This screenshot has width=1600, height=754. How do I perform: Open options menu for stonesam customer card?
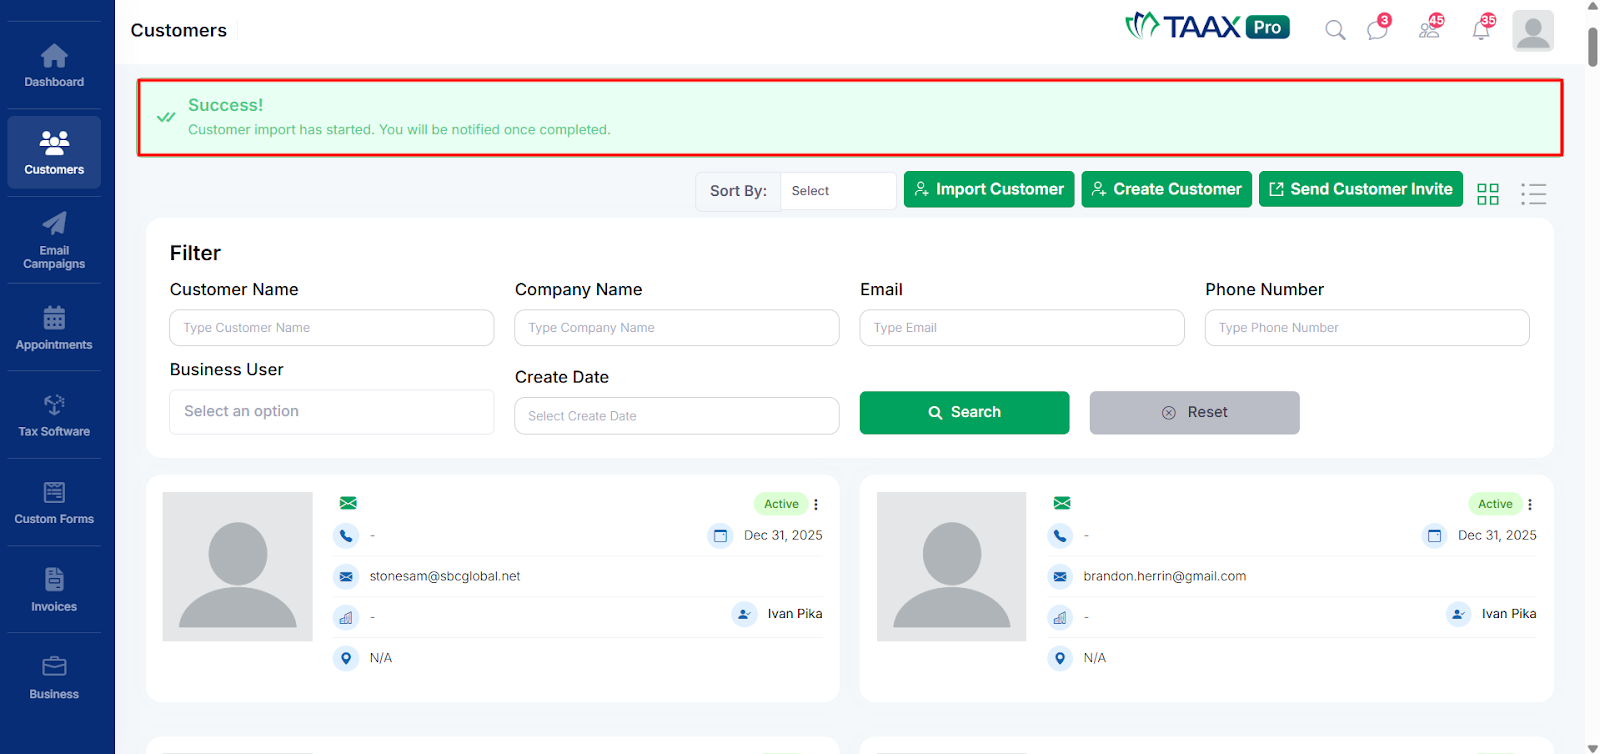(x=816, y=504)
